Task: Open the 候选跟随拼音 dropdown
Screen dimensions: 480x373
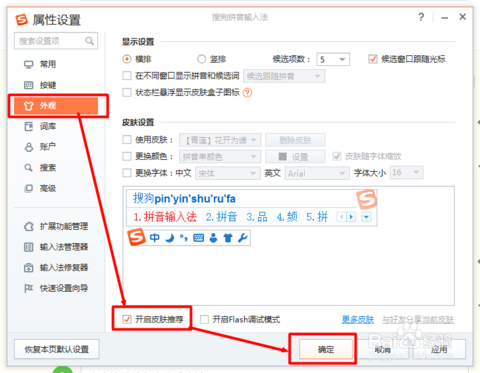Action: click(284, 76)
